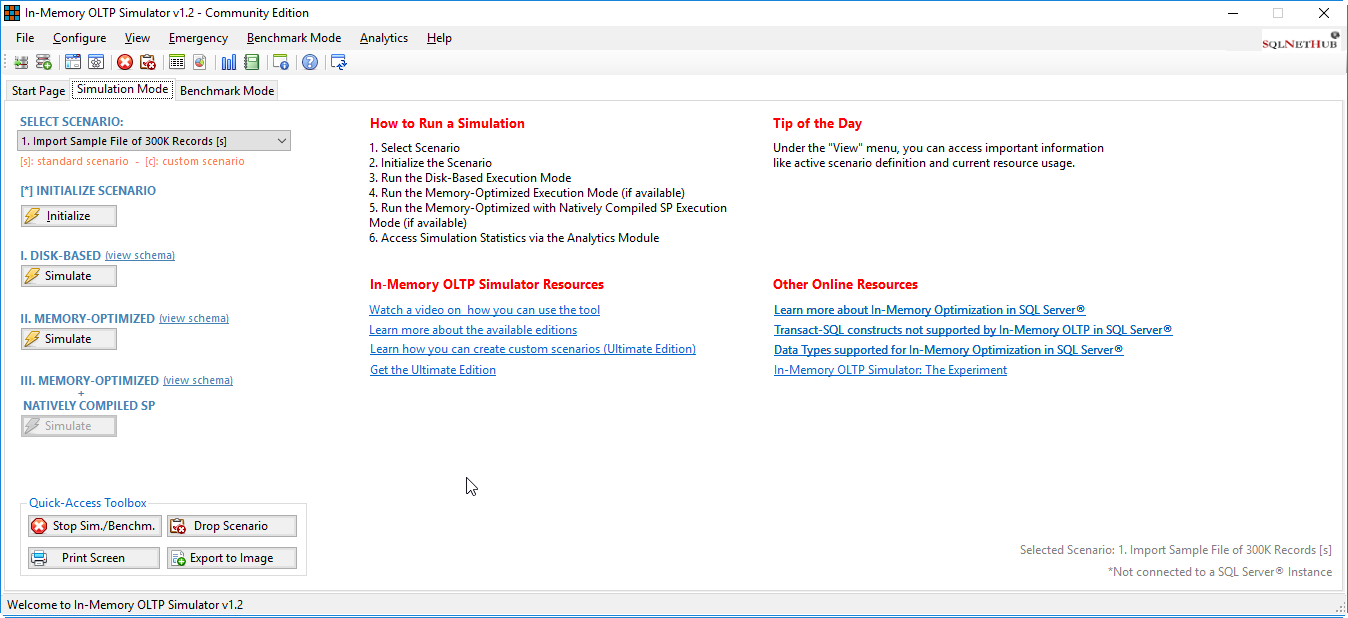
Task: Click the window with refresh arrows toolbar icon
Action: click(x=339, y=62)
